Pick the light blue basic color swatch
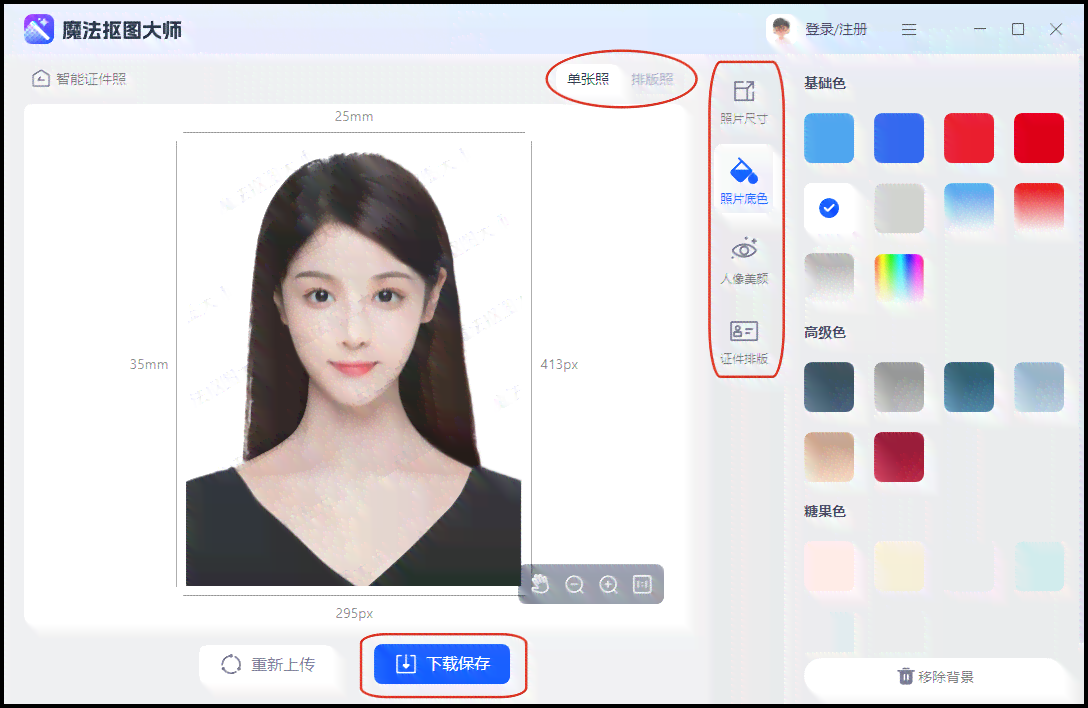Viewport: 1088px width, 708px height. [x=829, y=138]
